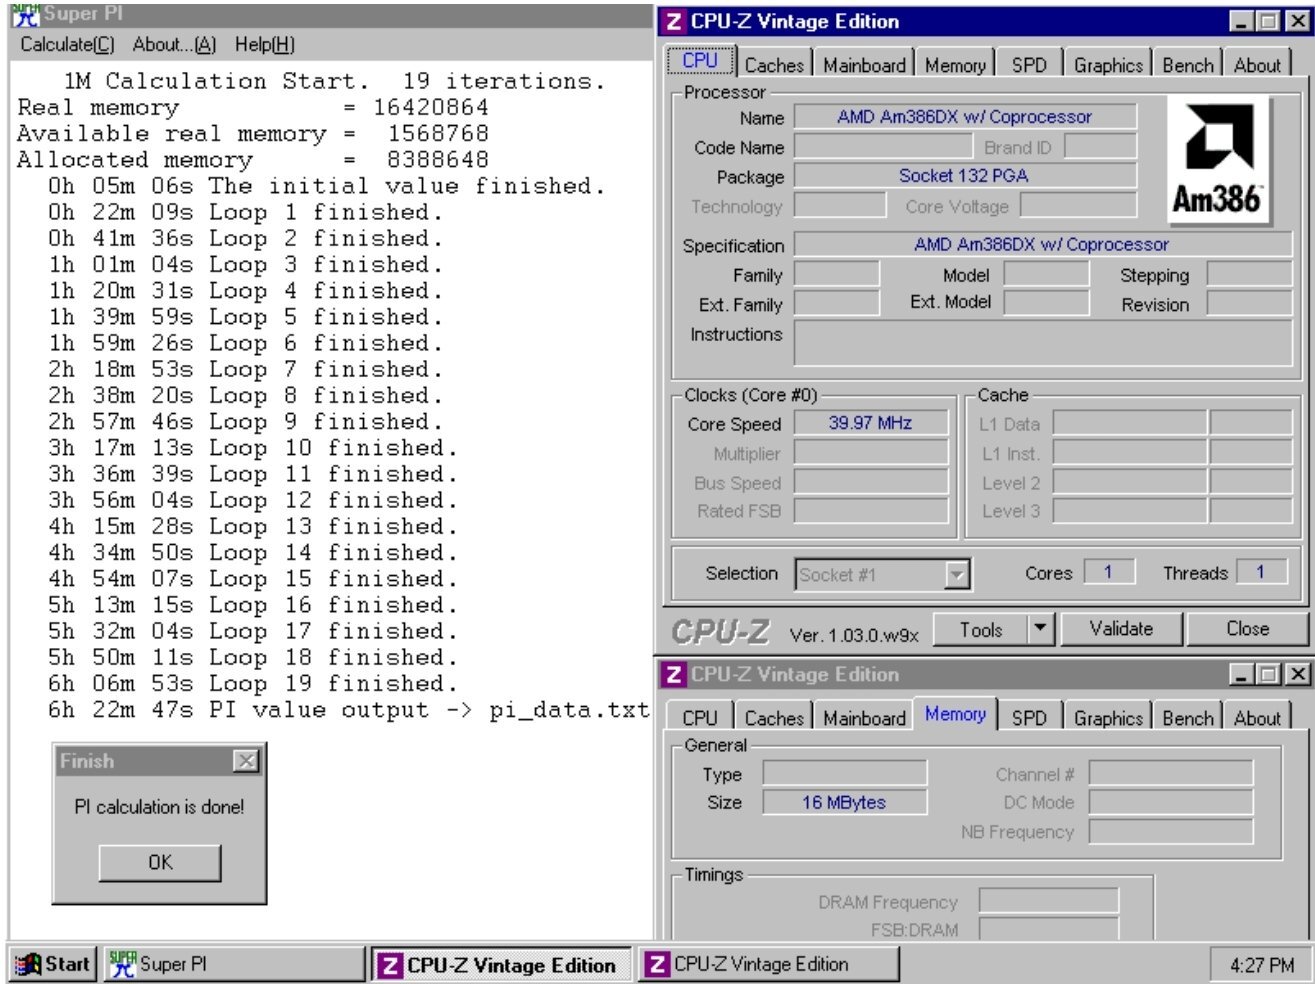
Task: Minimize the top CPU-Z window
Action: coord(1240,22)
